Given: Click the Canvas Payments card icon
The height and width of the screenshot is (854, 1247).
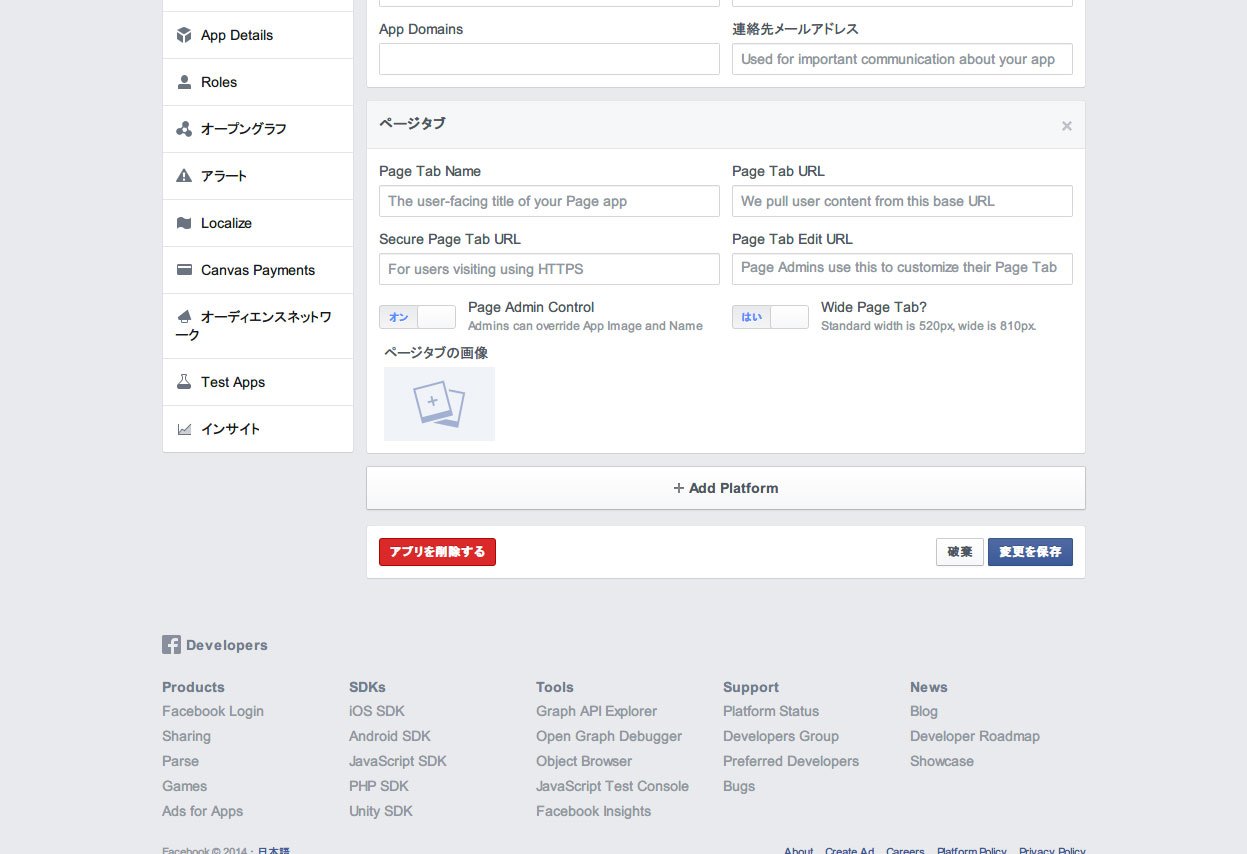Looking at the screenshot, I should click(184, 270).
